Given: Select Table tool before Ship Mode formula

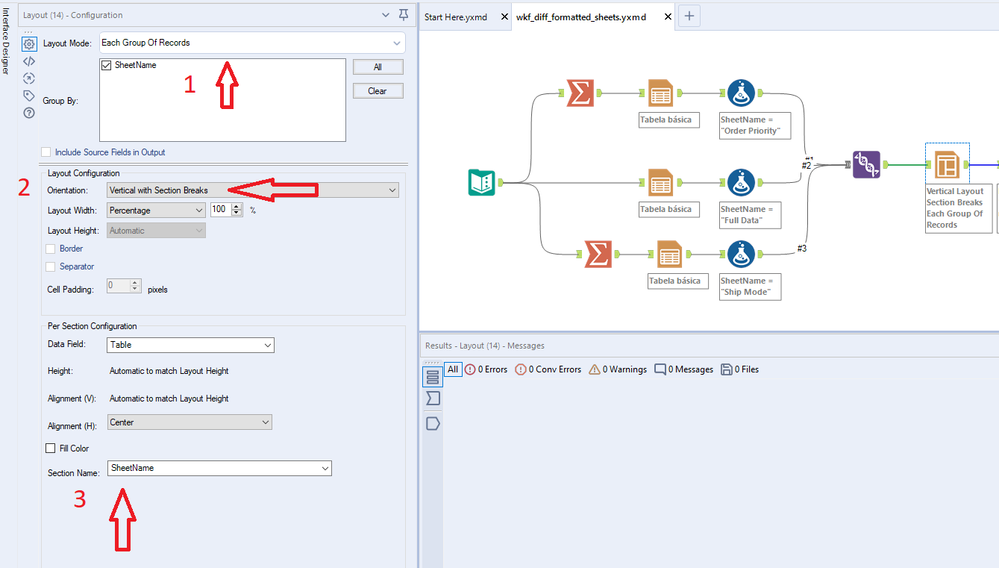Looking at the screenshot, I should point(669,254).
